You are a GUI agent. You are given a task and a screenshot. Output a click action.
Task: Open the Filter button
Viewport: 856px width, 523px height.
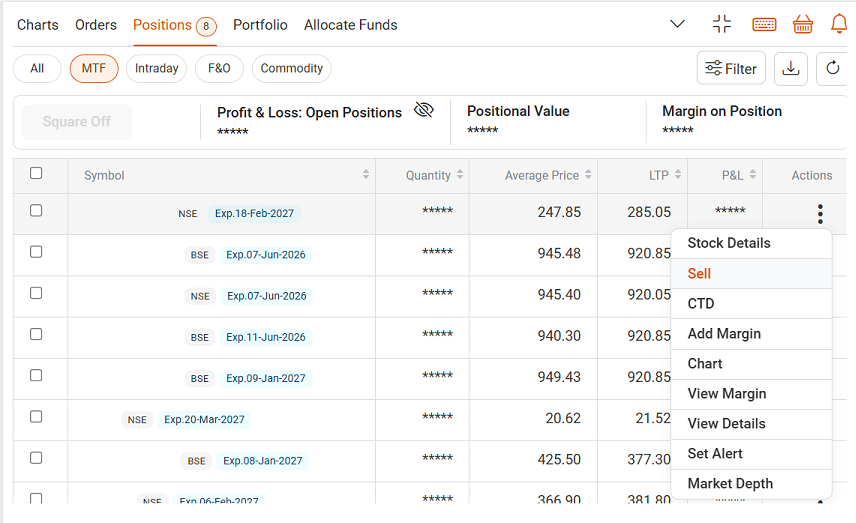(731, 68)
